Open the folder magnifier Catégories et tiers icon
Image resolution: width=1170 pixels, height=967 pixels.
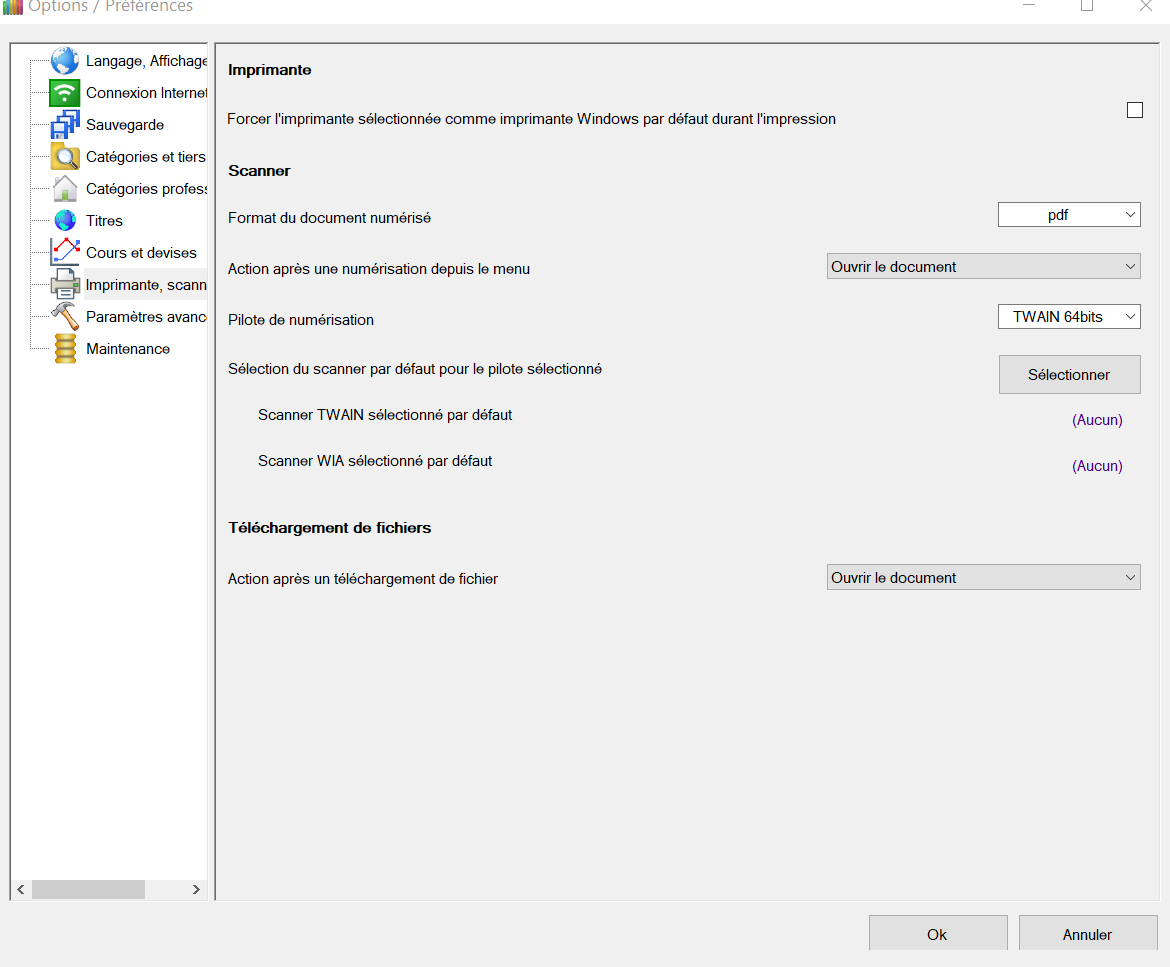65,157
